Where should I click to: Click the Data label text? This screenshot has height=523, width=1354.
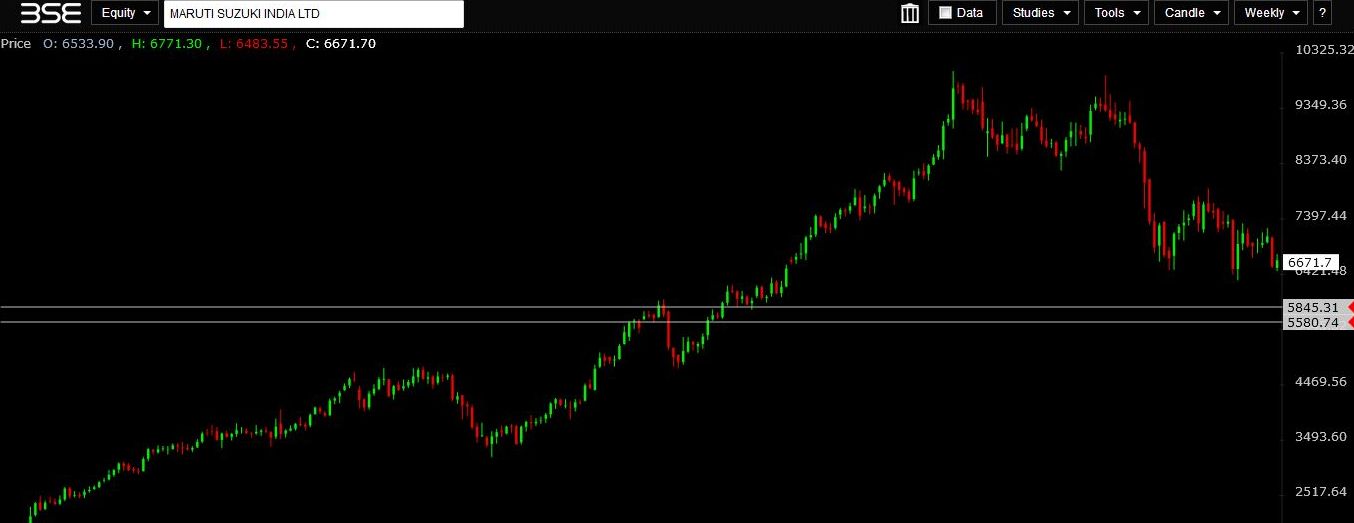coord(969,13)
